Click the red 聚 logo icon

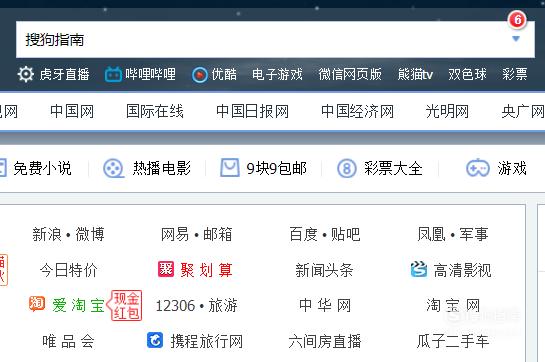click(166, 269)
